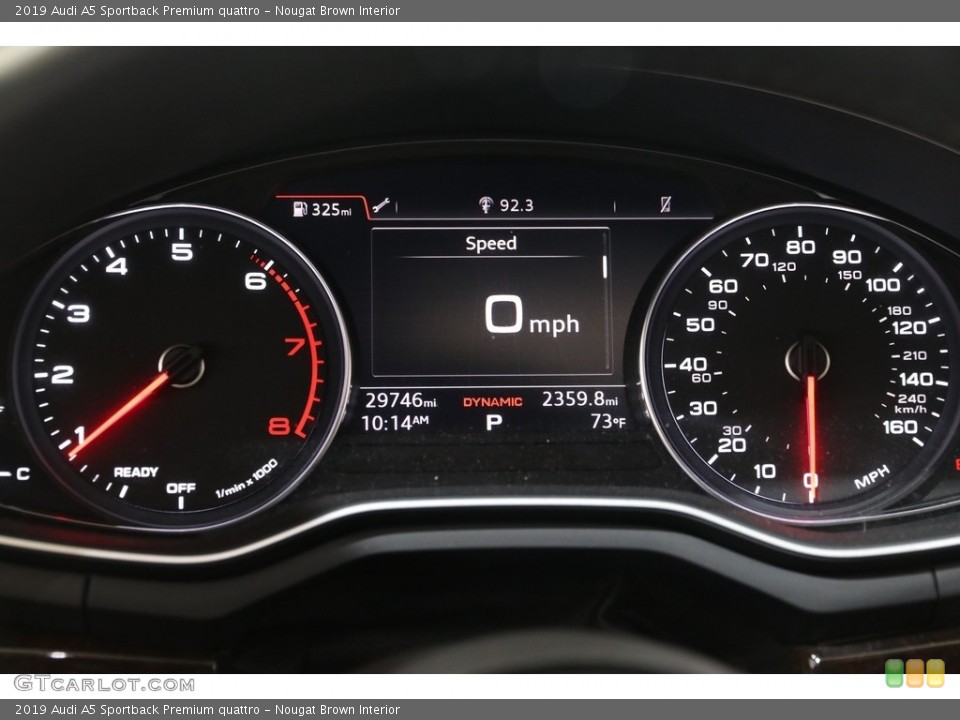
Task: Click the 1/min x 1000 unit label
Action: point(247,478)
